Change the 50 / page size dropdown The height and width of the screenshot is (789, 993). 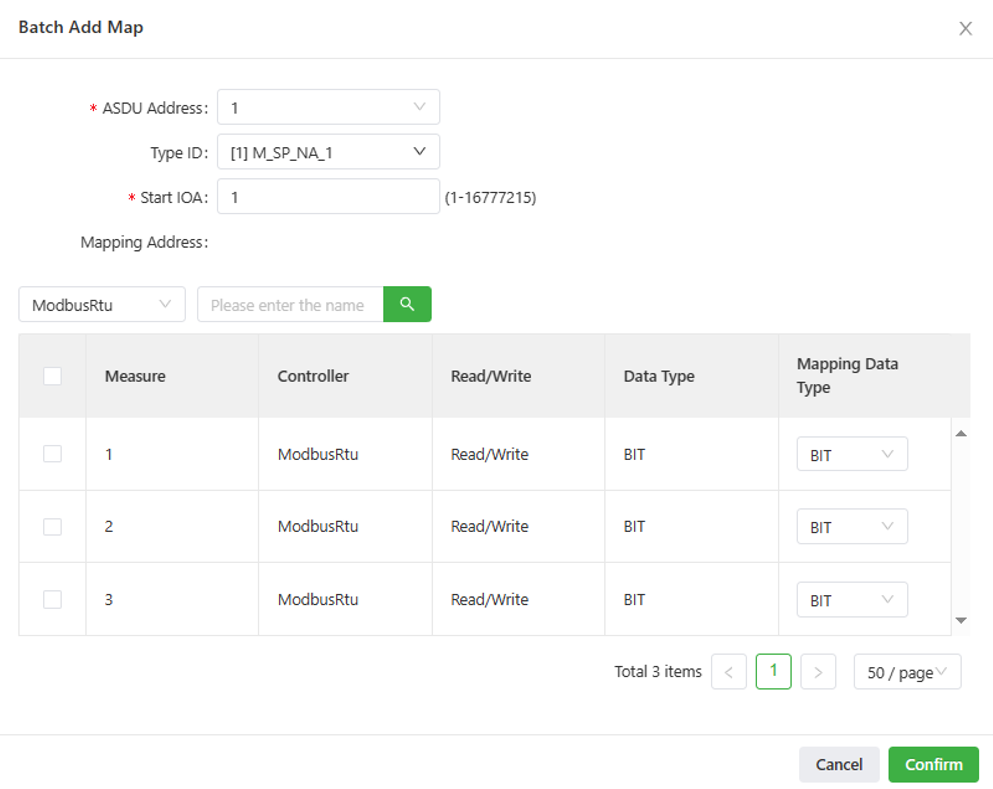coord(907,673)
